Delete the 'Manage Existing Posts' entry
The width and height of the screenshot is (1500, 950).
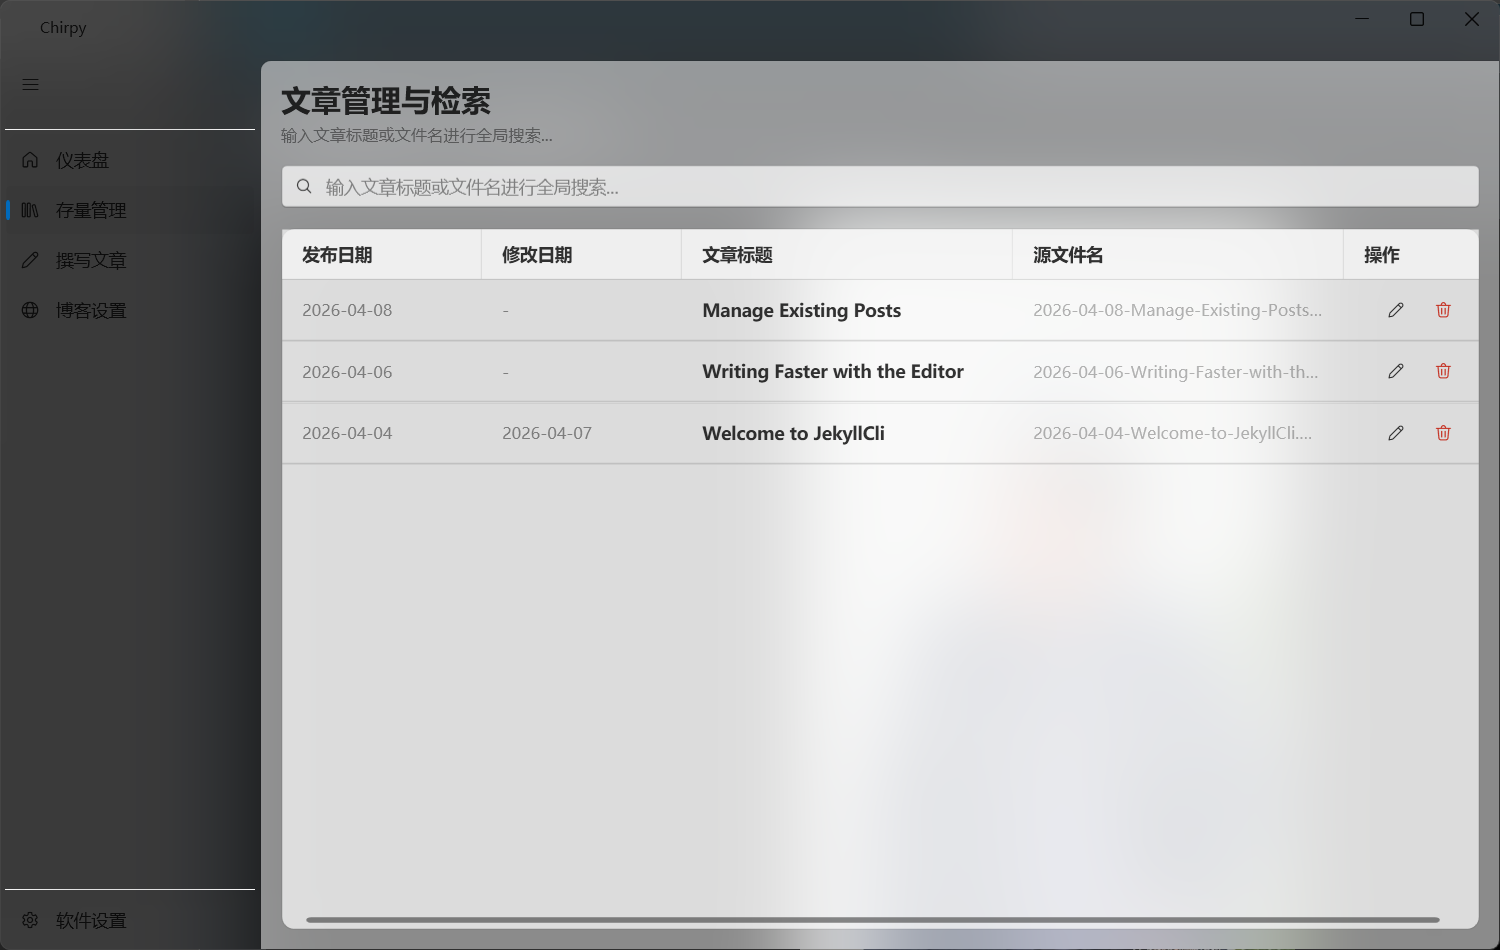tap(1443, 310)
